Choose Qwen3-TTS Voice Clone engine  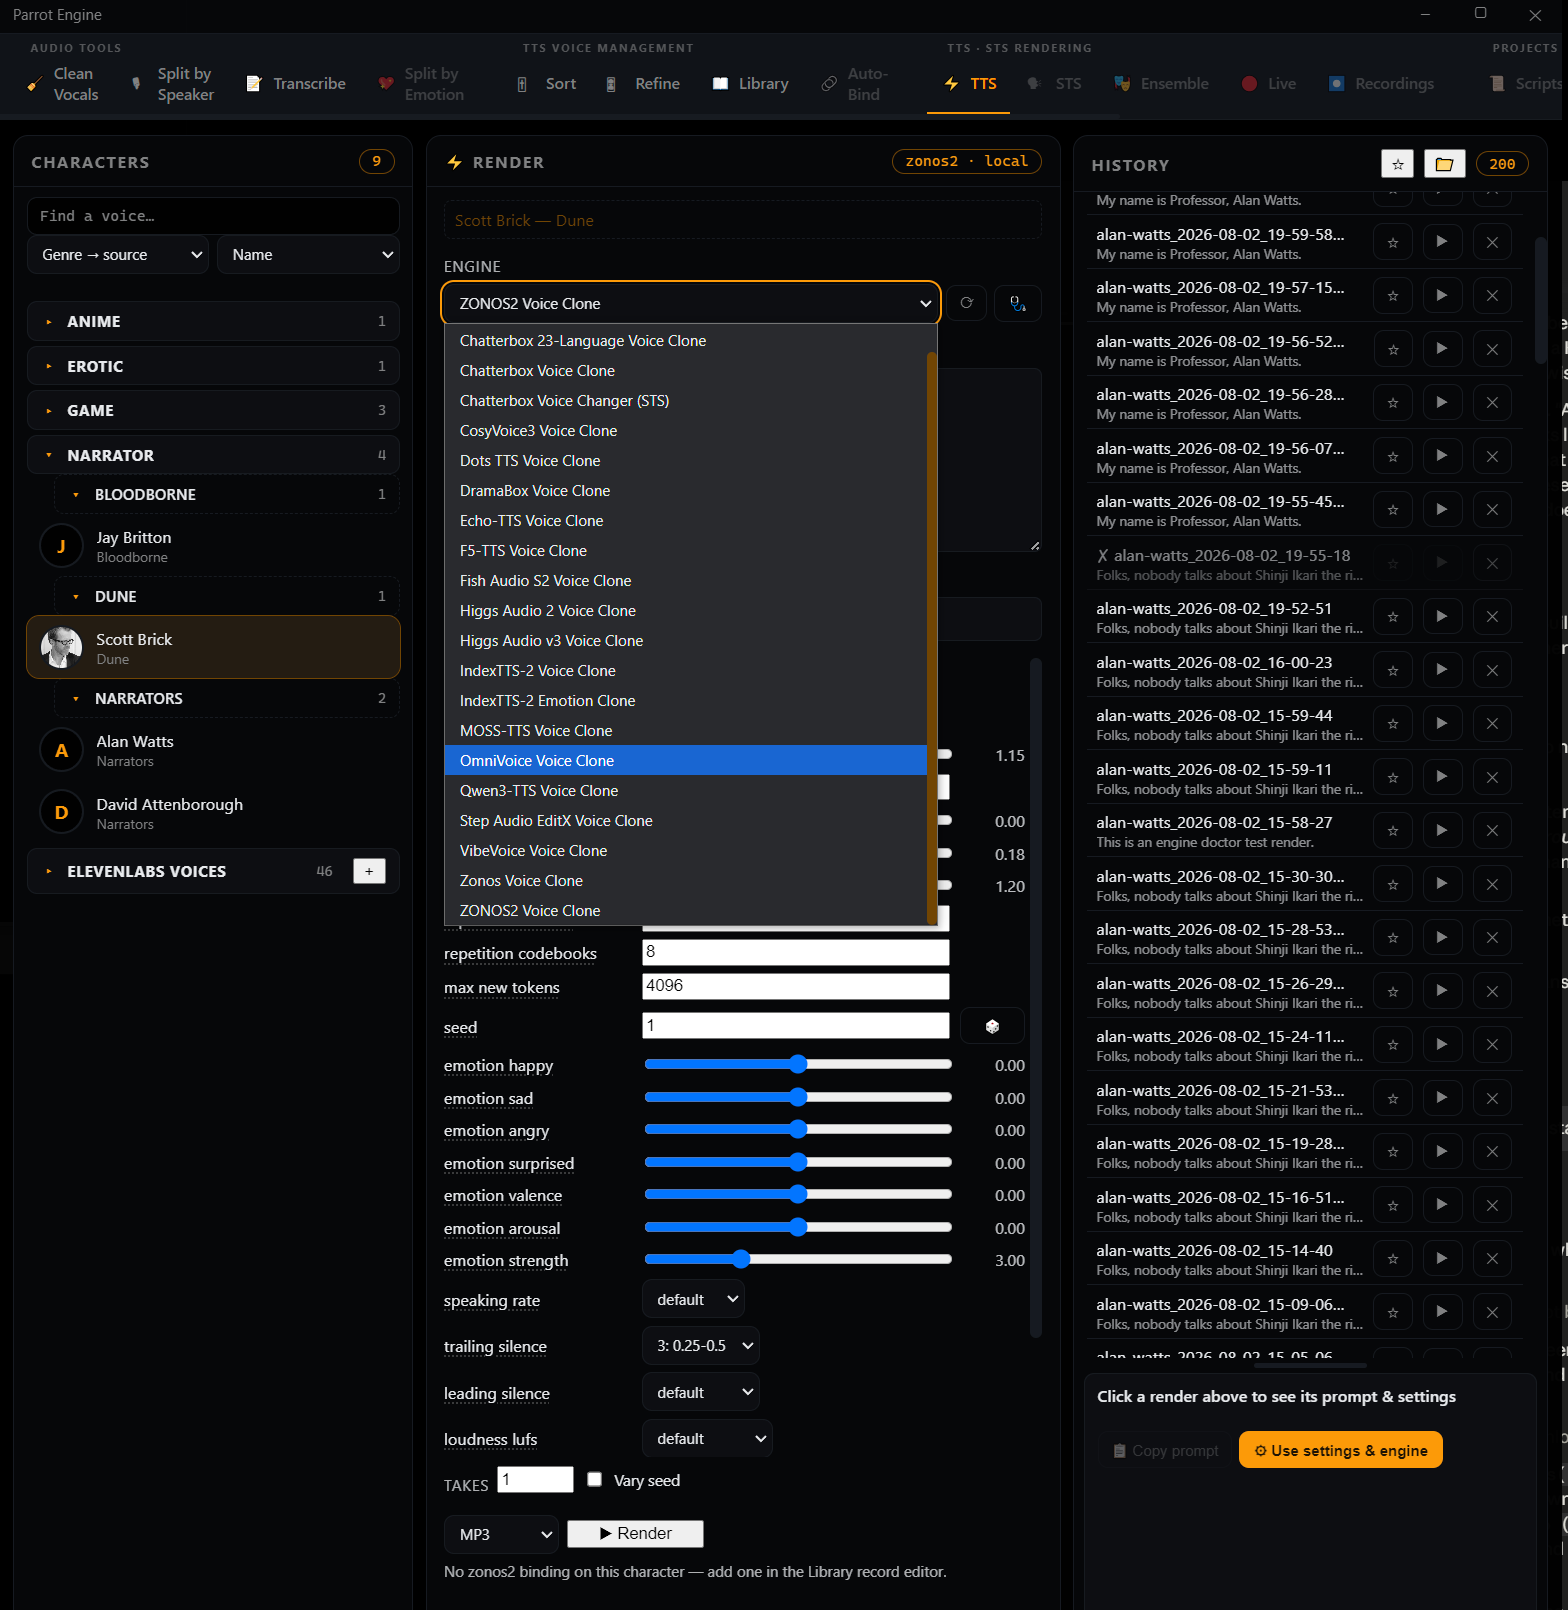pyautogui.click(x=686, y=791)
